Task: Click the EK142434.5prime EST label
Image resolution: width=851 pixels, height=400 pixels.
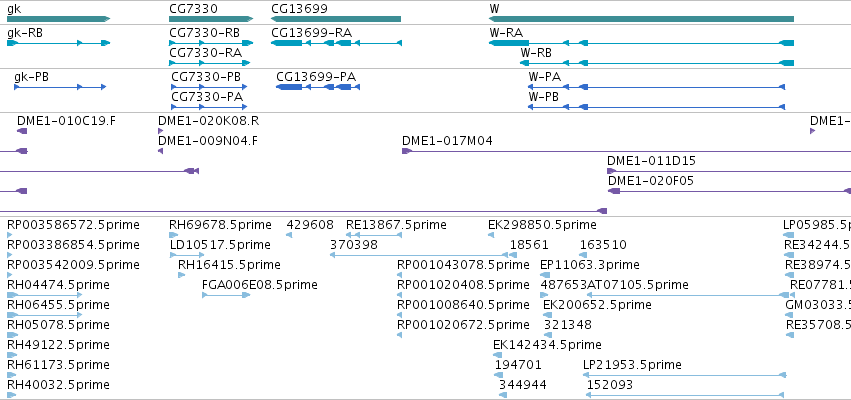Action: (x=547, y=345)
